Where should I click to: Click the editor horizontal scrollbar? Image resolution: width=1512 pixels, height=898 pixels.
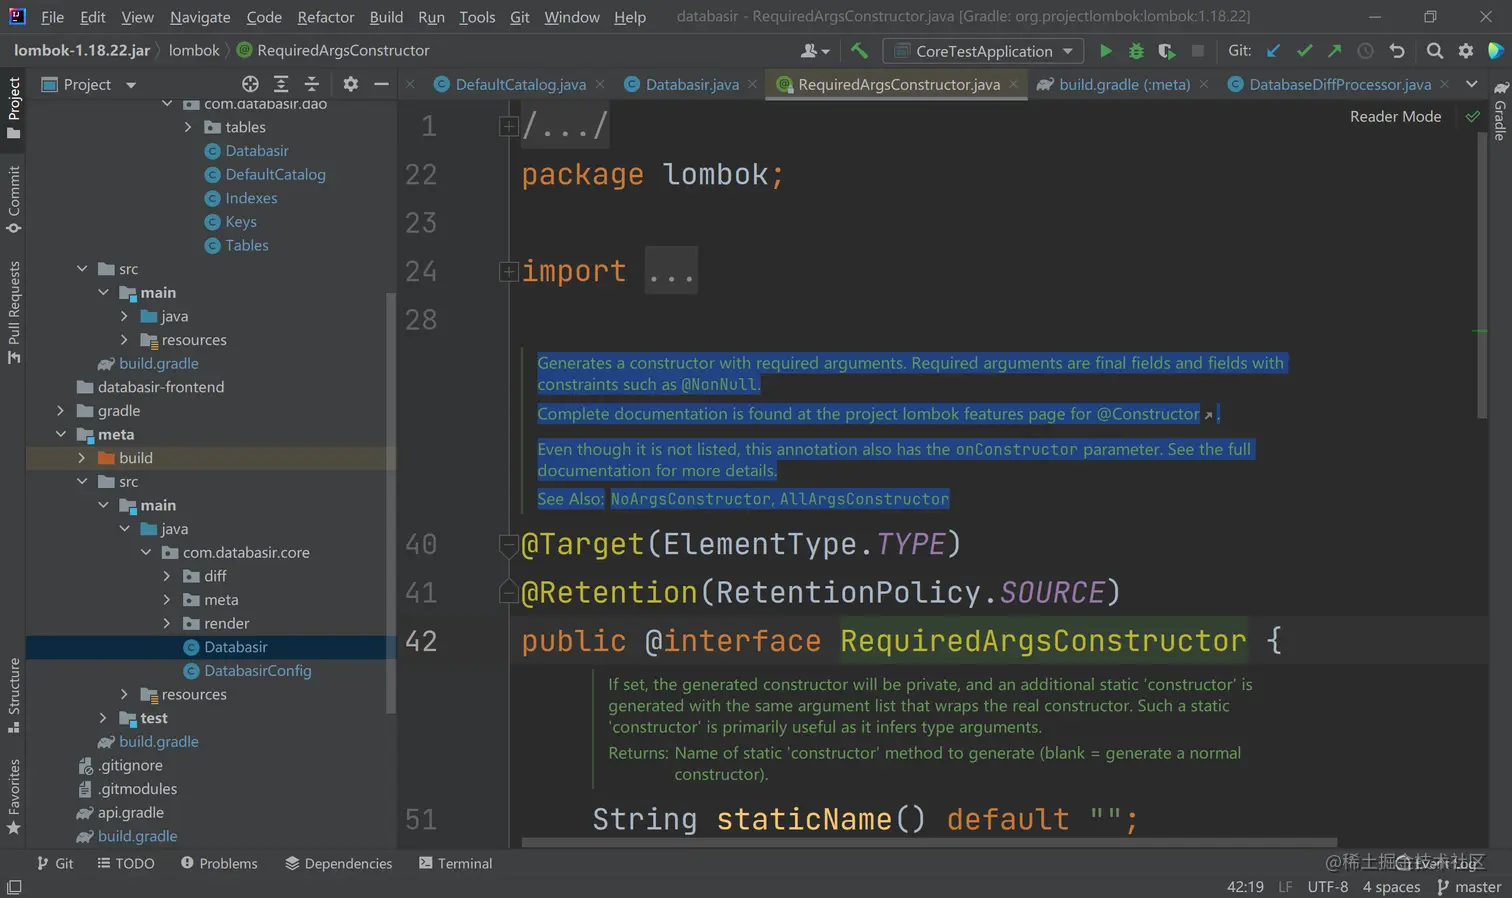(929, 843)
